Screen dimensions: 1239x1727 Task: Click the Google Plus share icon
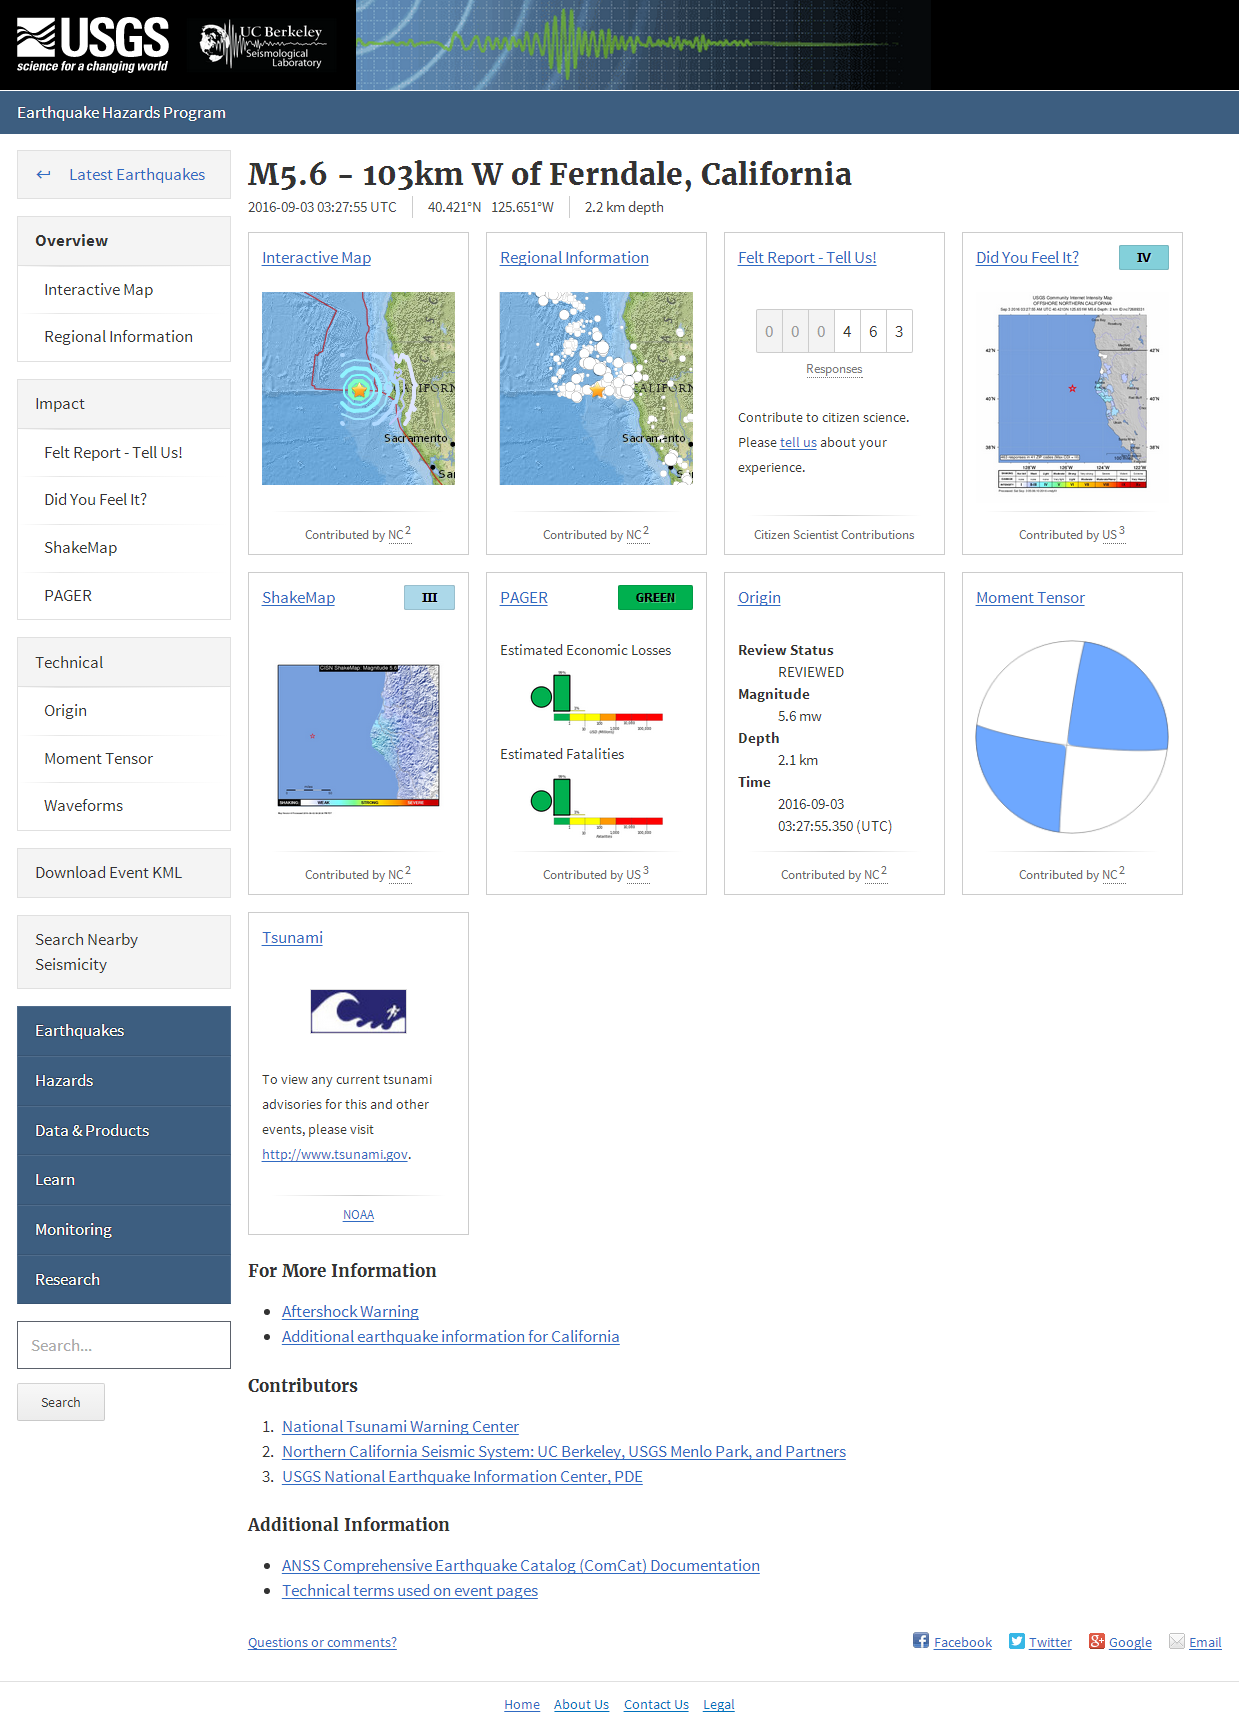[1097, 1641]
